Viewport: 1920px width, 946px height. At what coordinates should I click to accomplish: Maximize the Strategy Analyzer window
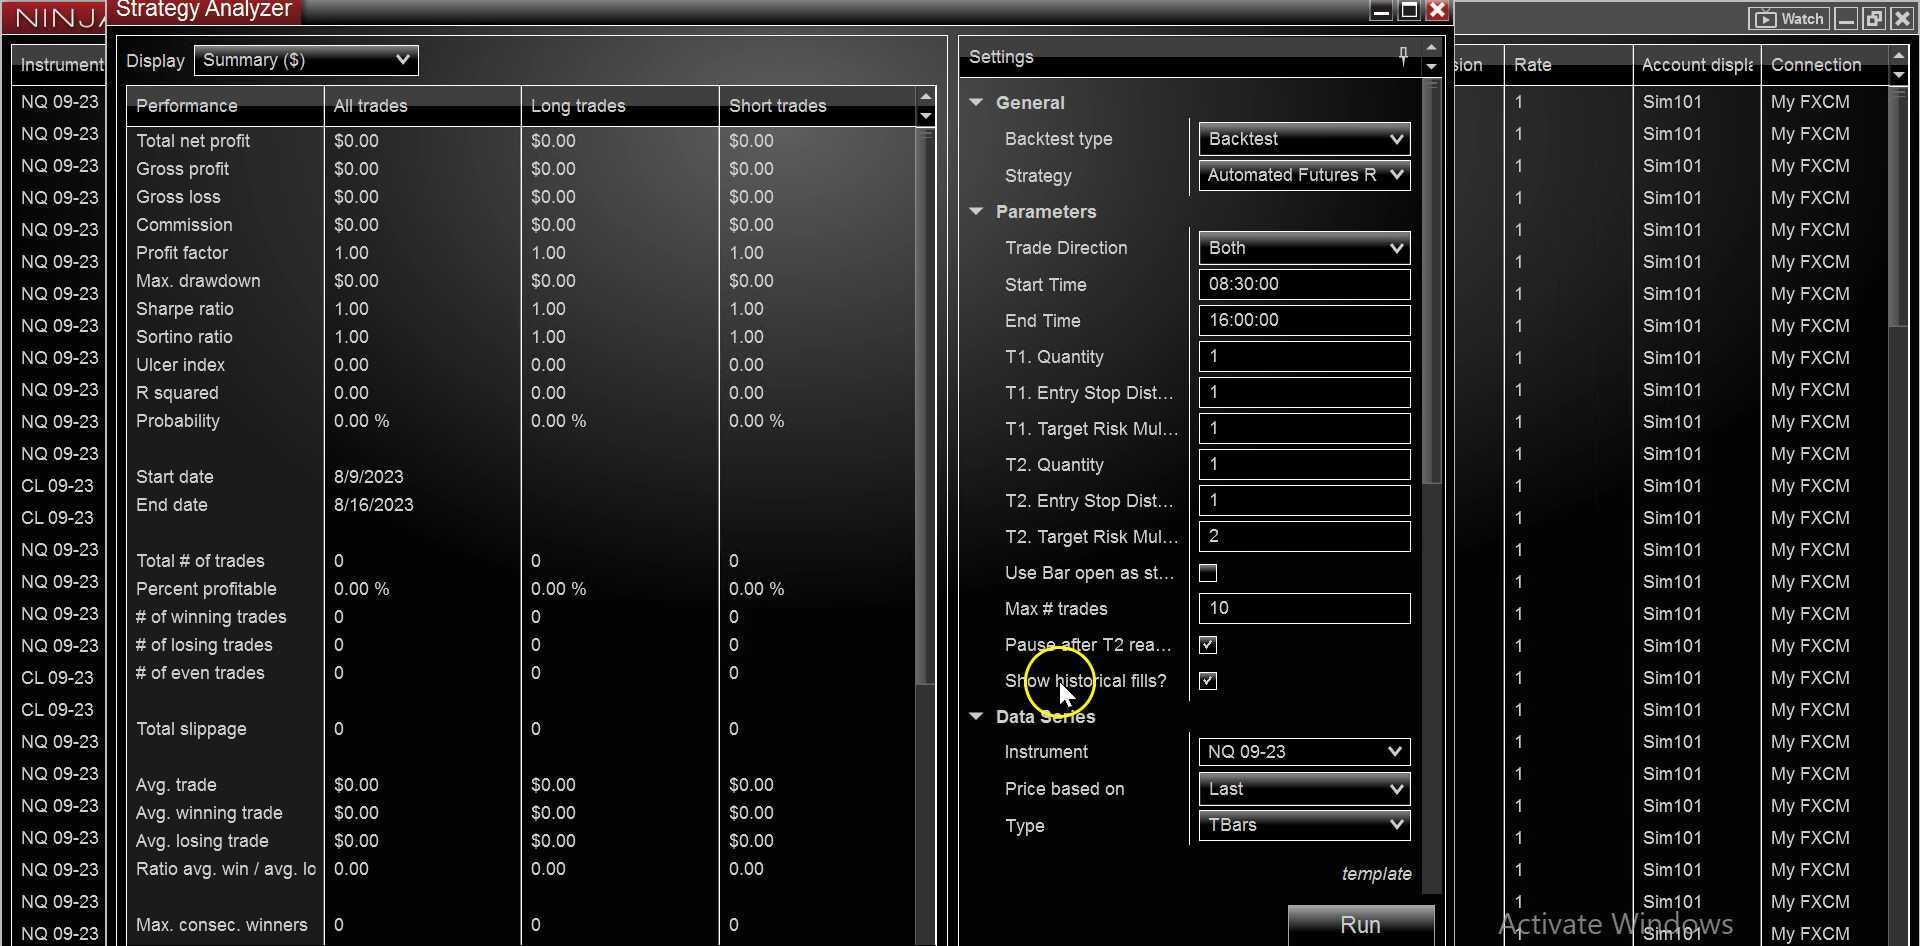(1409, 11)
